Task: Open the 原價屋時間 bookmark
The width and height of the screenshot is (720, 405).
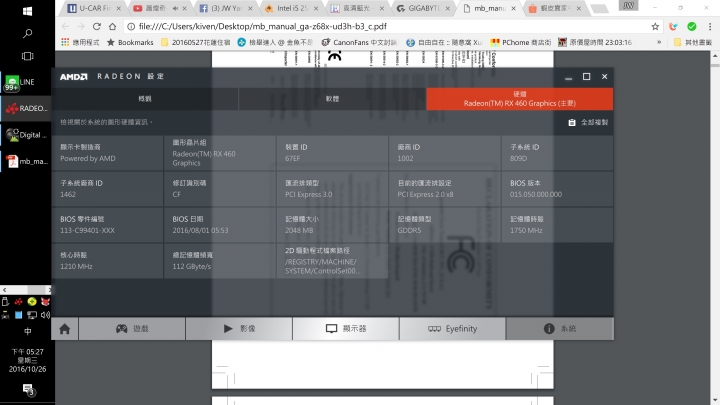Action: (595, 42)
